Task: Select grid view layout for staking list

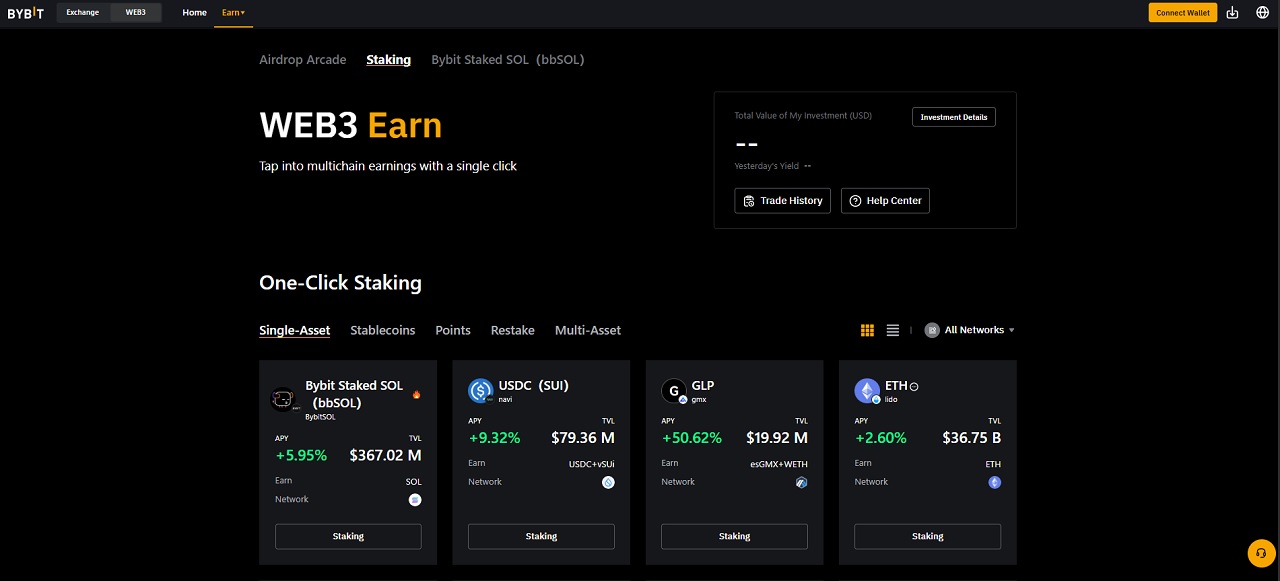Action: (867, 329)
